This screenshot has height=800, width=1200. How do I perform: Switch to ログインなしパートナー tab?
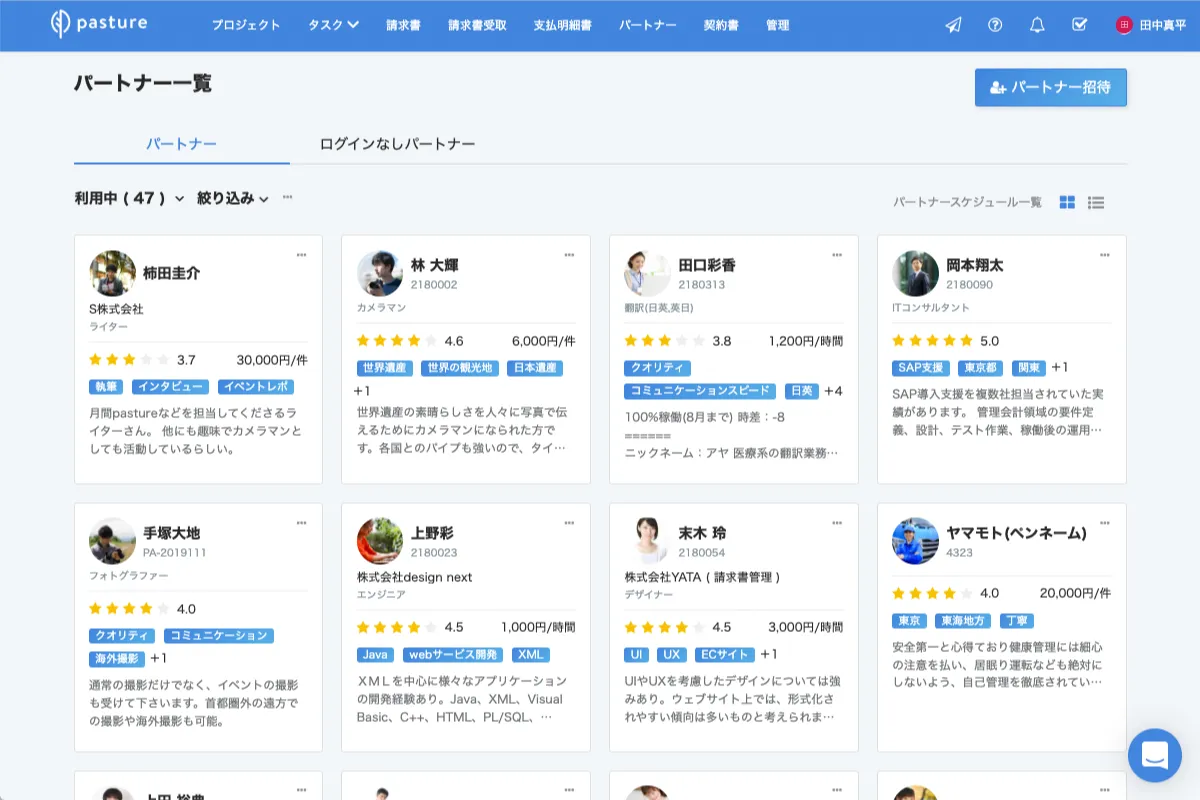(397, 144)
